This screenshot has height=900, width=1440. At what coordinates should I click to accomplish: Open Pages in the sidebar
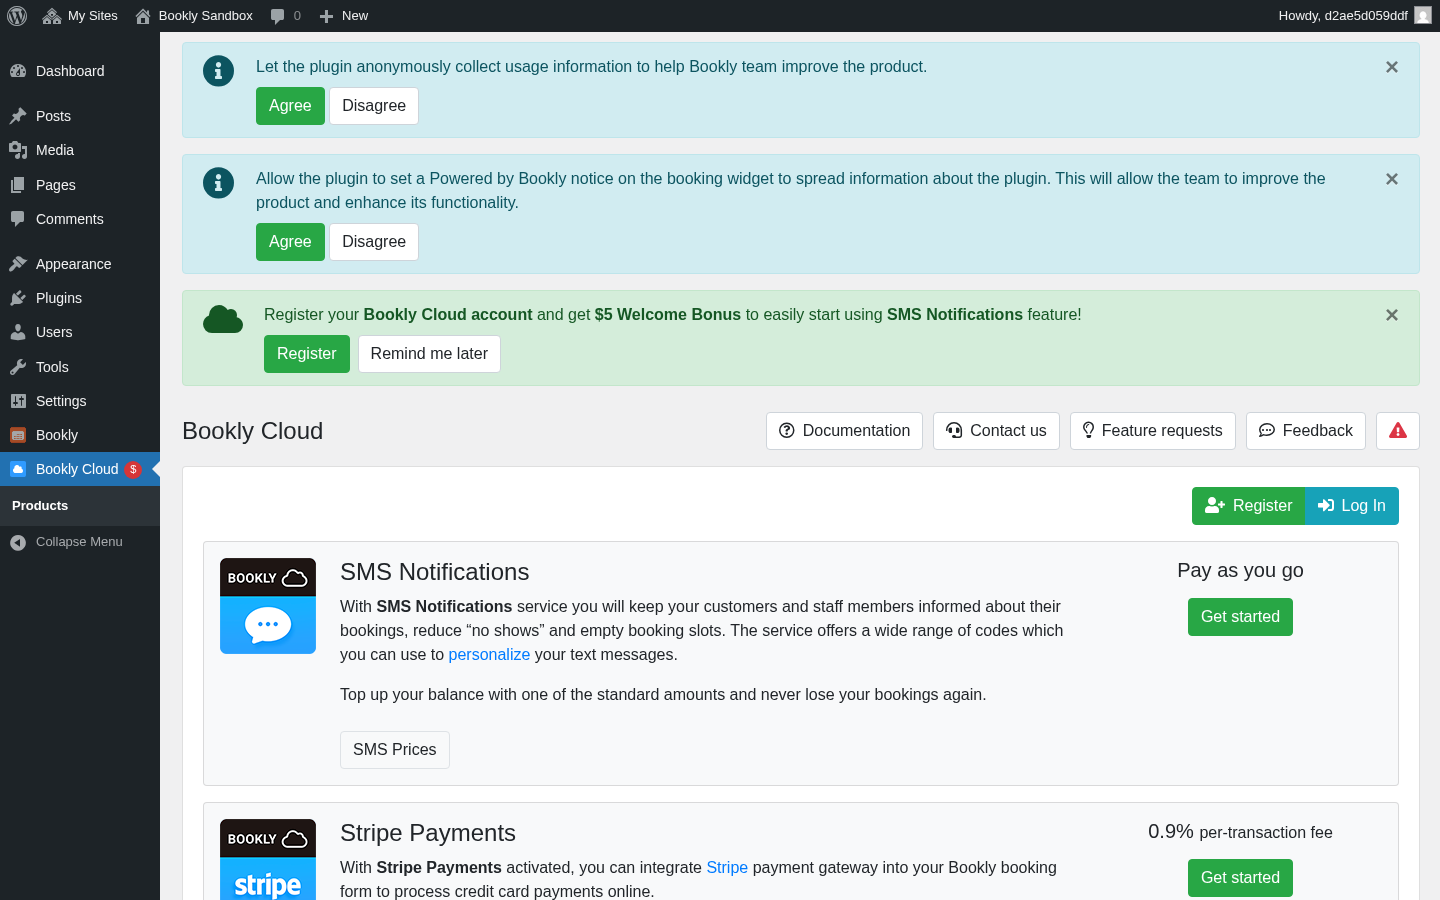[x=80, y=185]
